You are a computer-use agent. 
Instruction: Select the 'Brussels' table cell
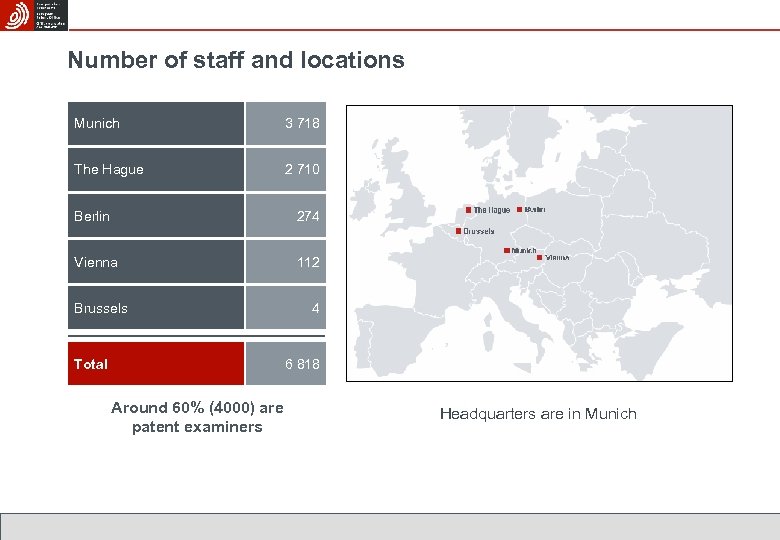tap(156, 307)
